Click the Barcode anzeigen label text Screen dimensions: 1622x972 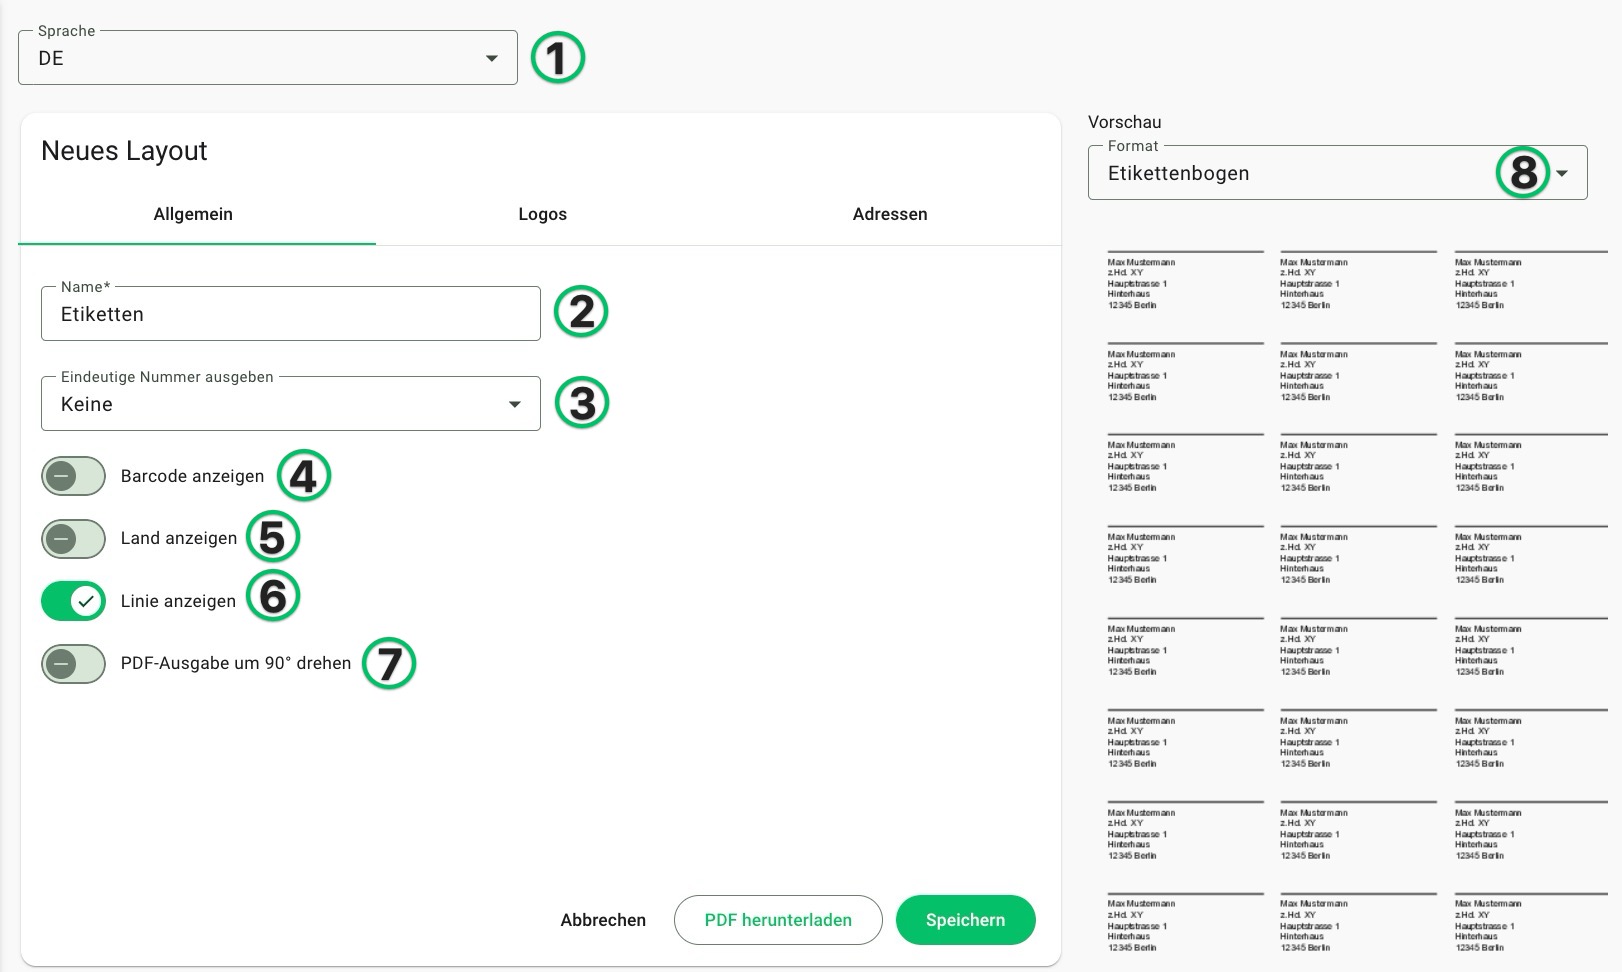[192, 476]
